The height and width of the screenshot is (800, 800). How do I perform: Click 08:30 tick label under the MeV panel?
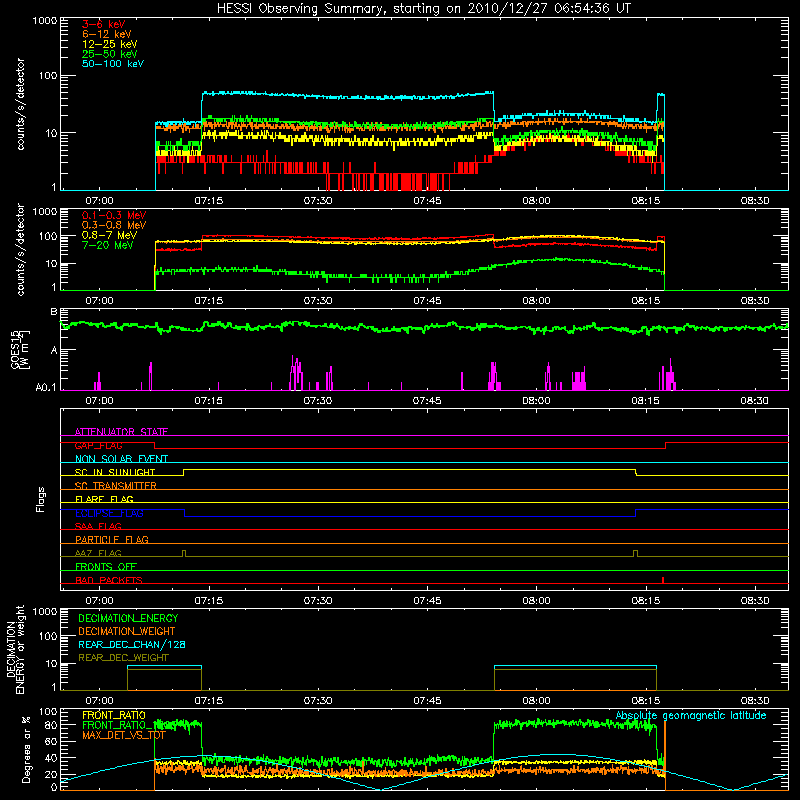click(755, 301)
